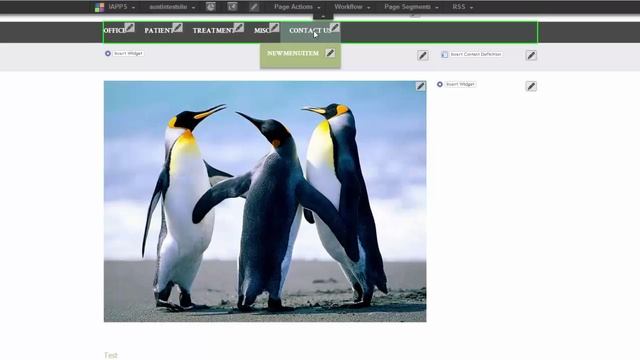
Task: Click Insert Content Definition button
Action: (476, 54)
